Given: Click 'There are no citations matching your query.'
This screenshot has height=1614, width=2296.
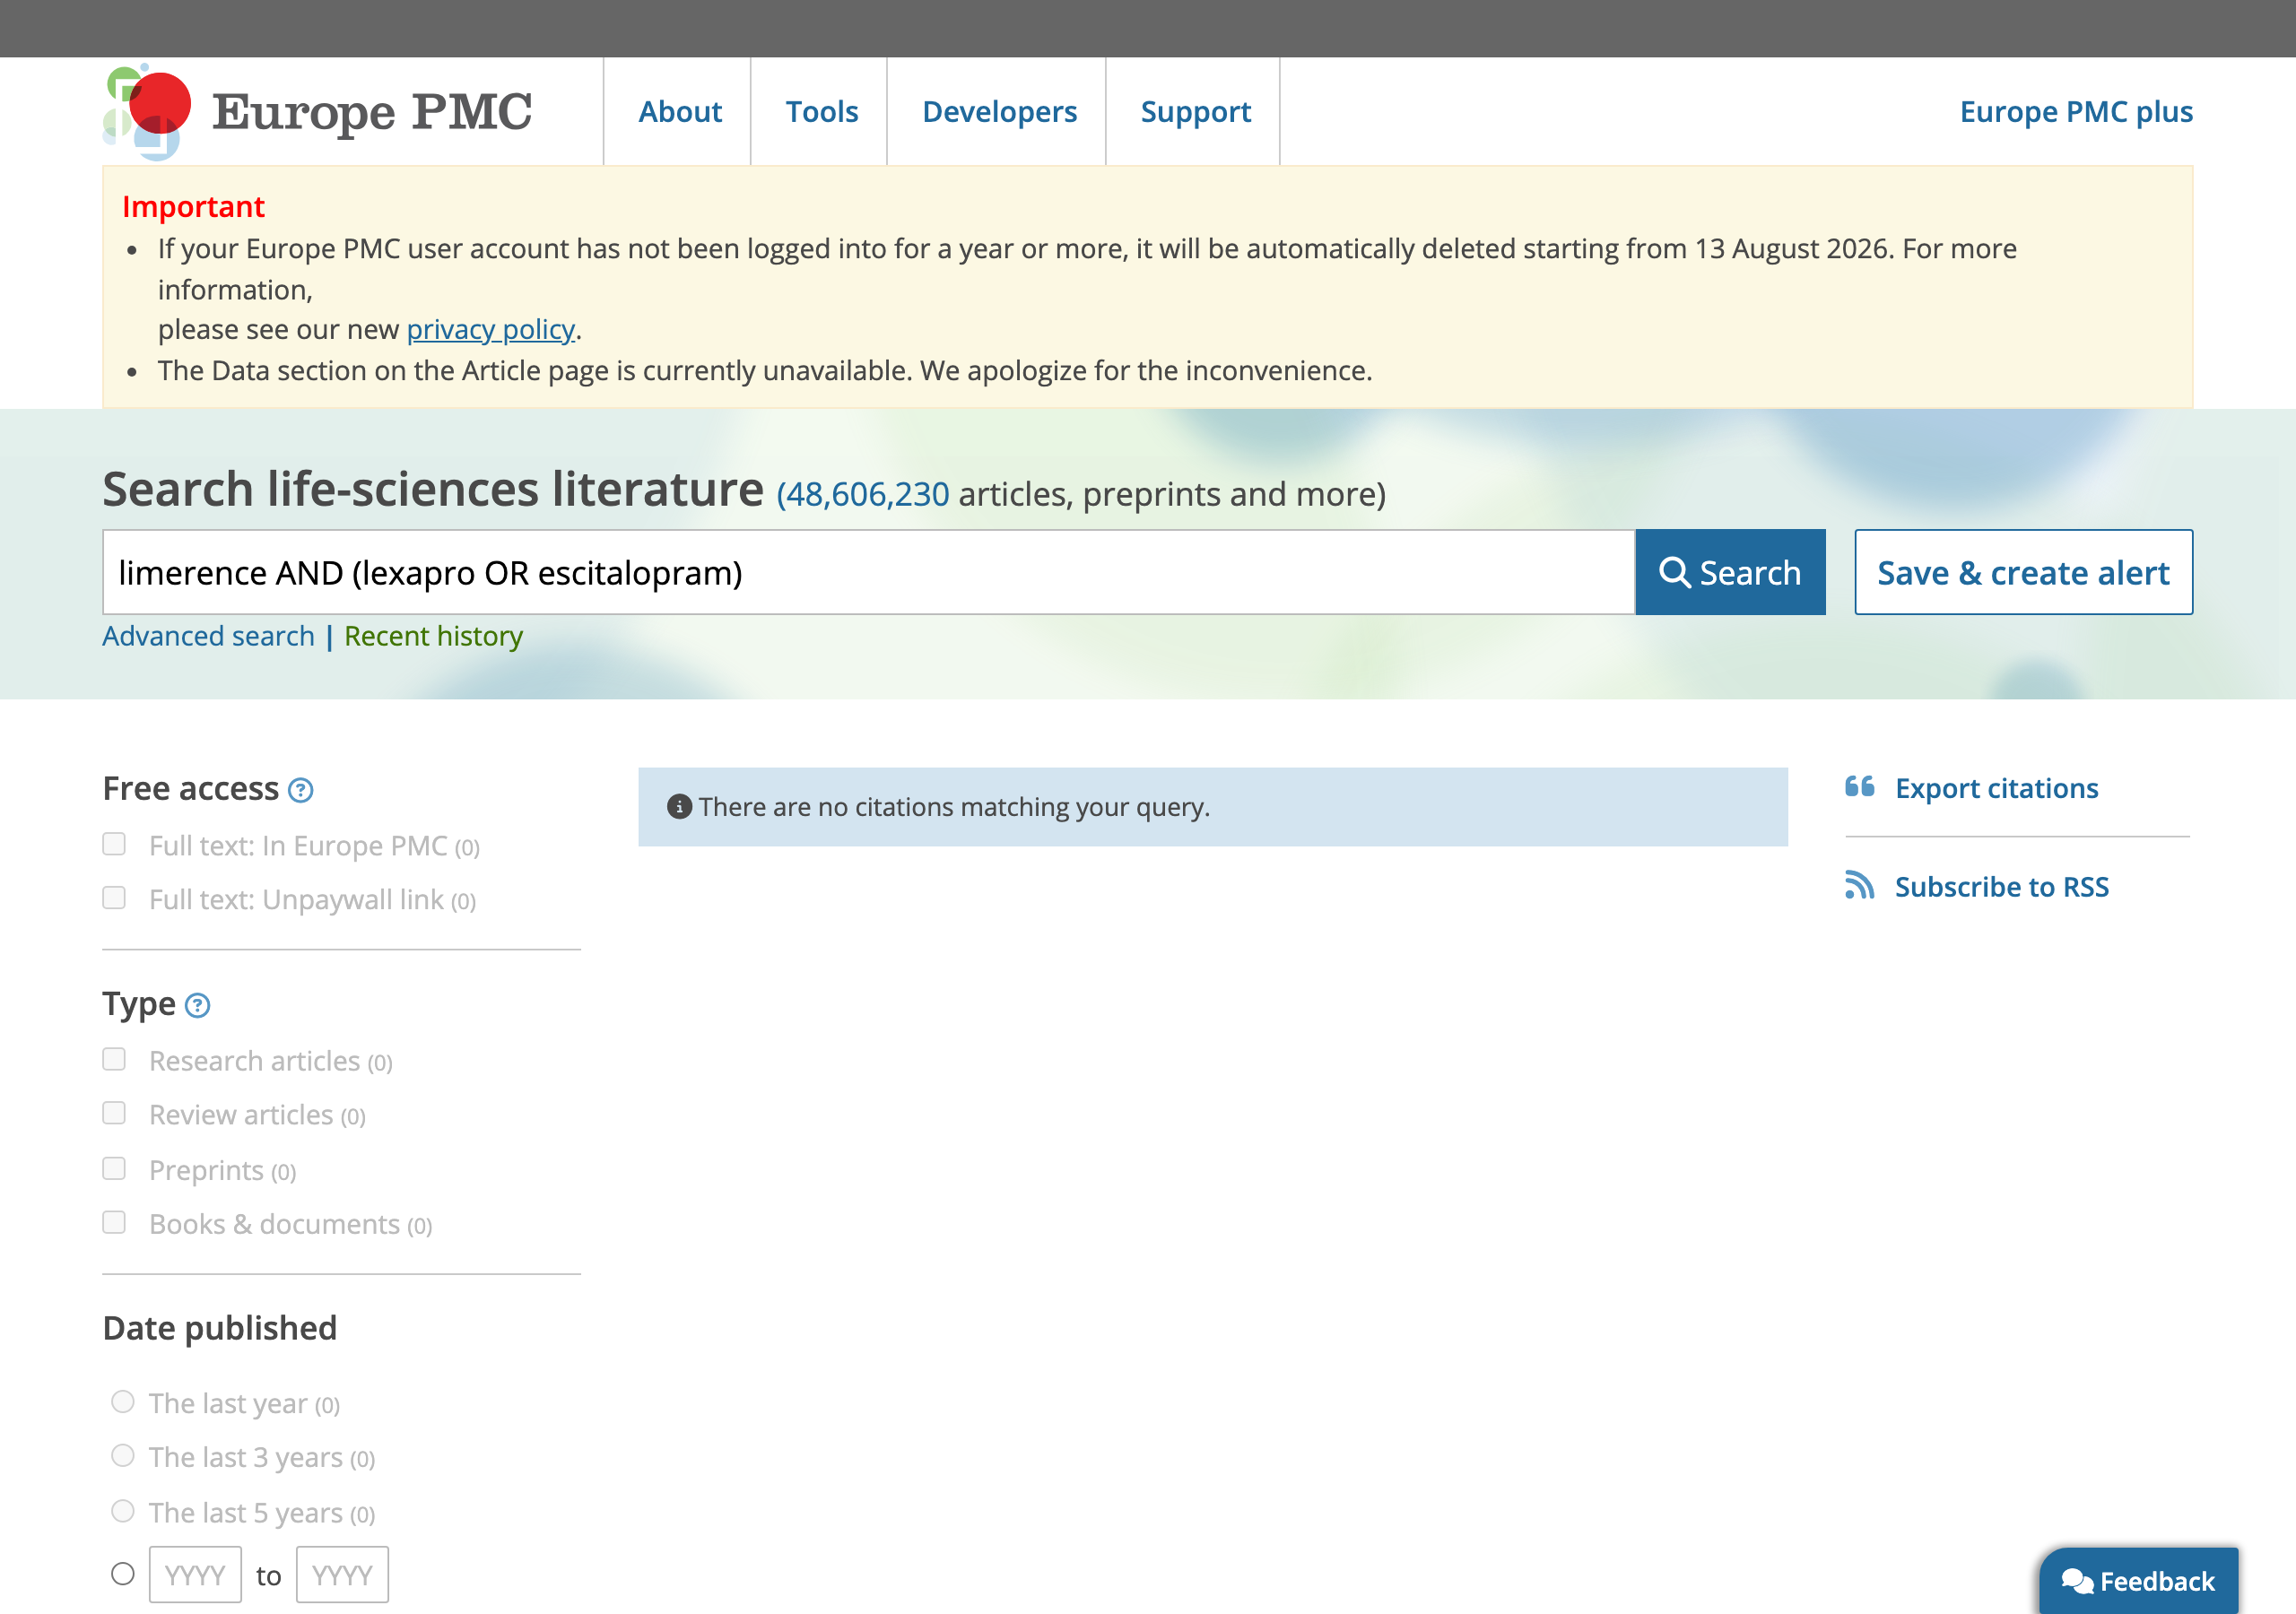Looking at the screenshot, I should point(954,807).
